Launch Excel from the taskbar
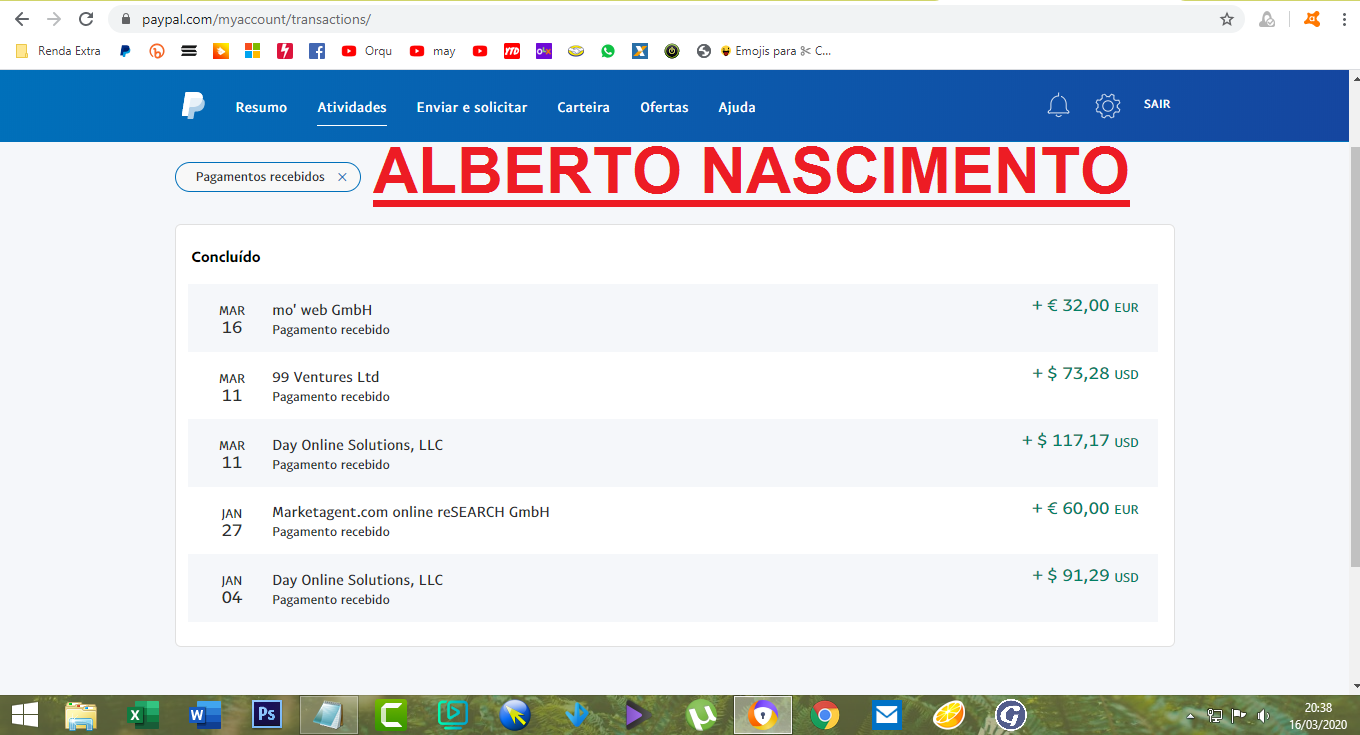This screenshot has width=1360, height=735. pos(143,715)
